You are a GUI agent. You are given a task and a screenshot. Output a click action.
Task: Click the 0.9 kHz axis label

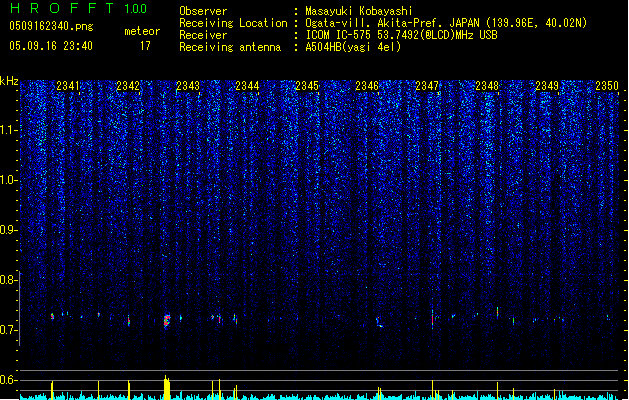9,230
